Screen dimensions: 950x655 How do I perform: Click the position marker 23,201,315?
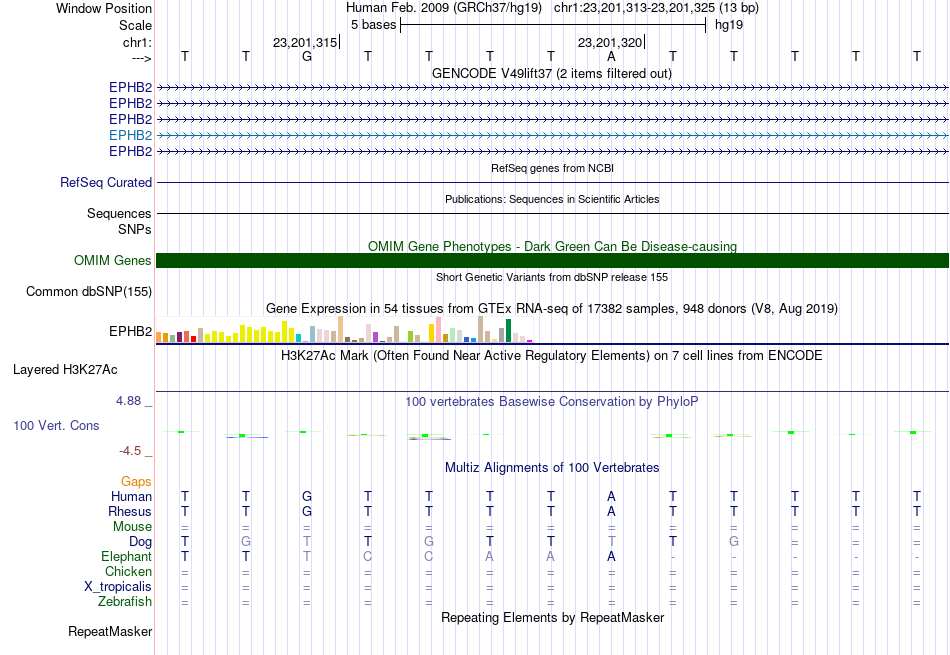pyautogui.click(x=305, y=42)
